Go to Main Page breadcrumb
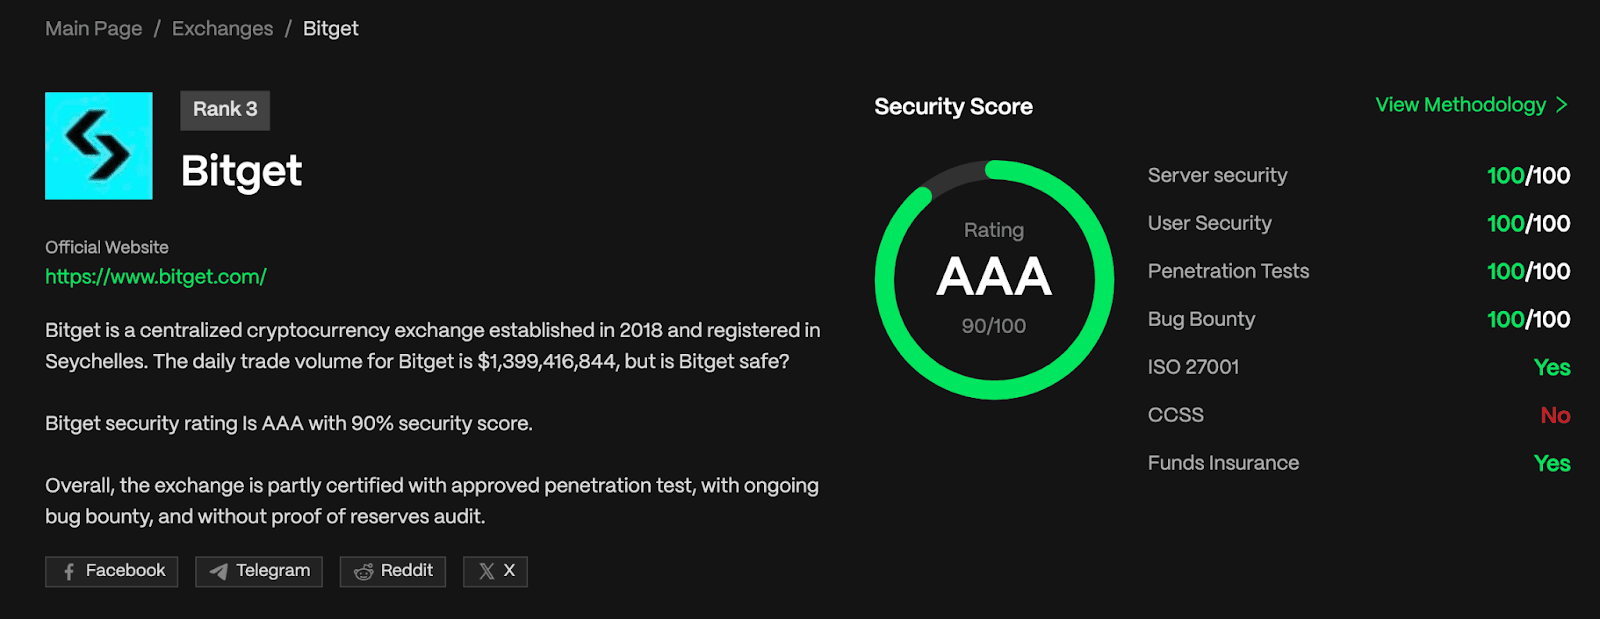 94,29
